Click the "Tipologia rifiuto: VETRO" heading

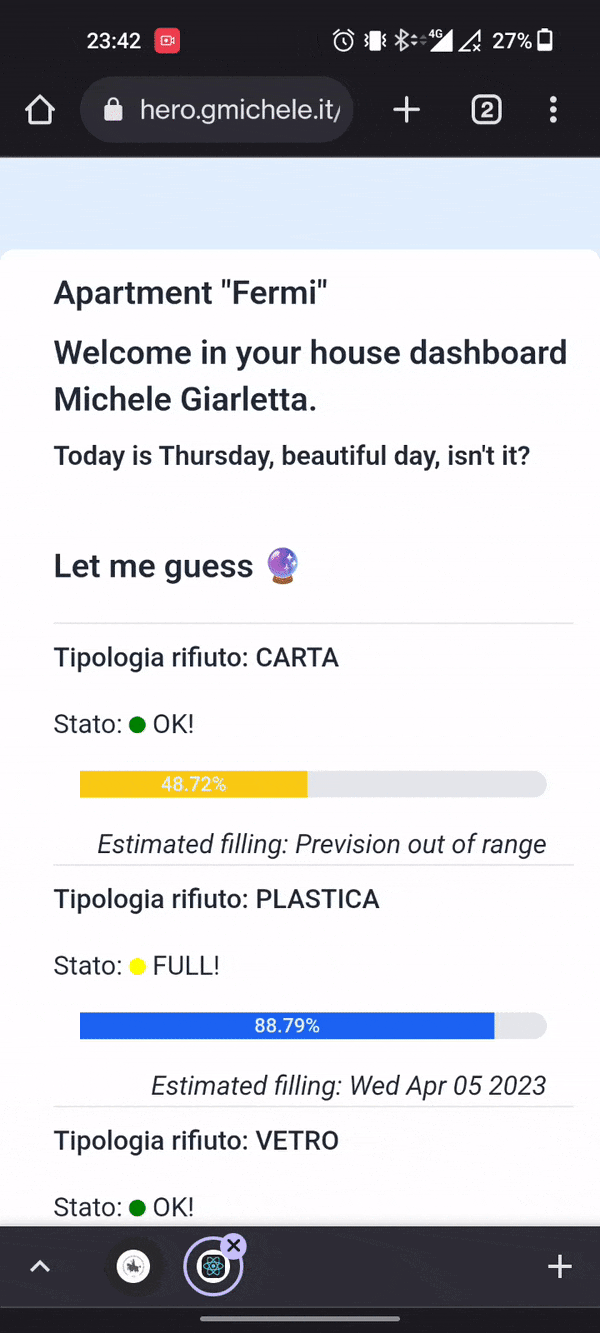point(196,1140)
